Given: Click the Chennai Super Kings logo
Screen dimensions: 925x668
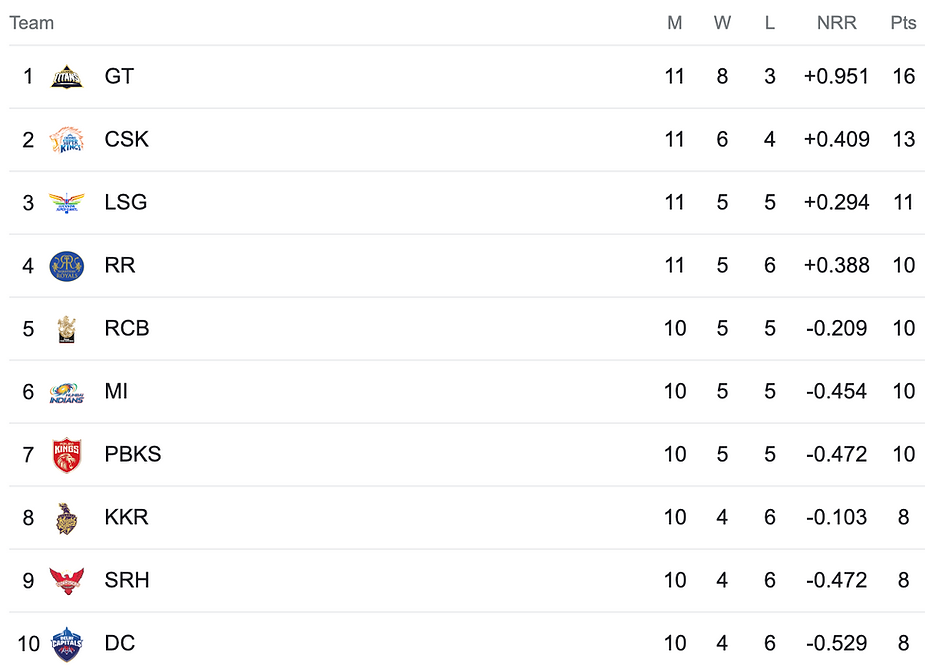Looking at the screenshot, I should [67, 139].
